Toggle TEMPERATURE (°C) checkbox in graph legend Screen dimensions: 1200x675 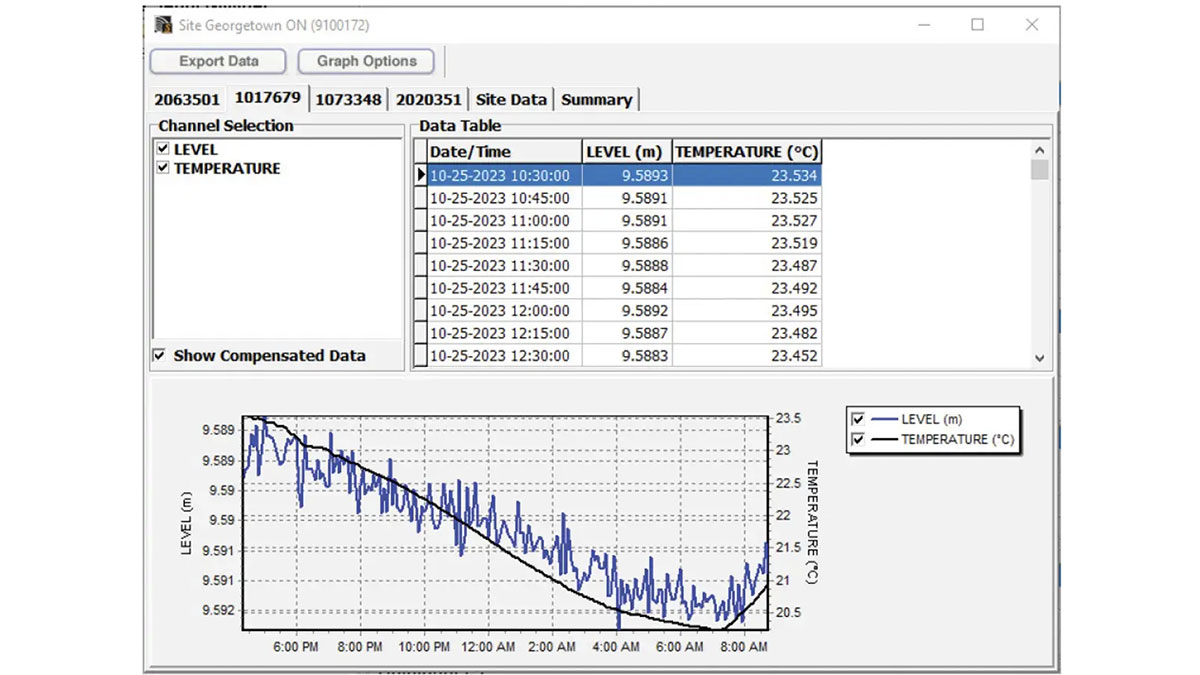tap(857, 439)
